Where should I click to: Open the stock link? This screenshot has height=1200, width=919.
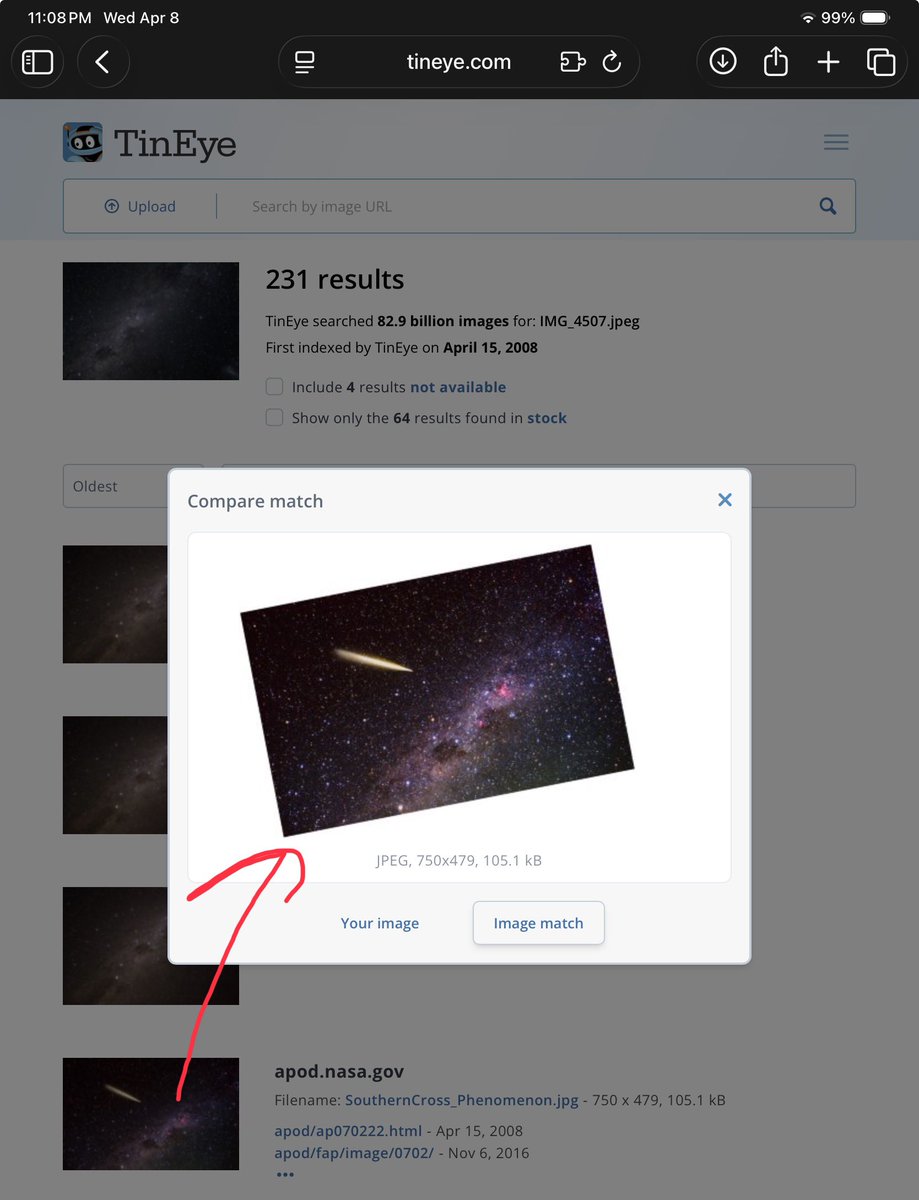pyautogui.click(x=547, y=418)
